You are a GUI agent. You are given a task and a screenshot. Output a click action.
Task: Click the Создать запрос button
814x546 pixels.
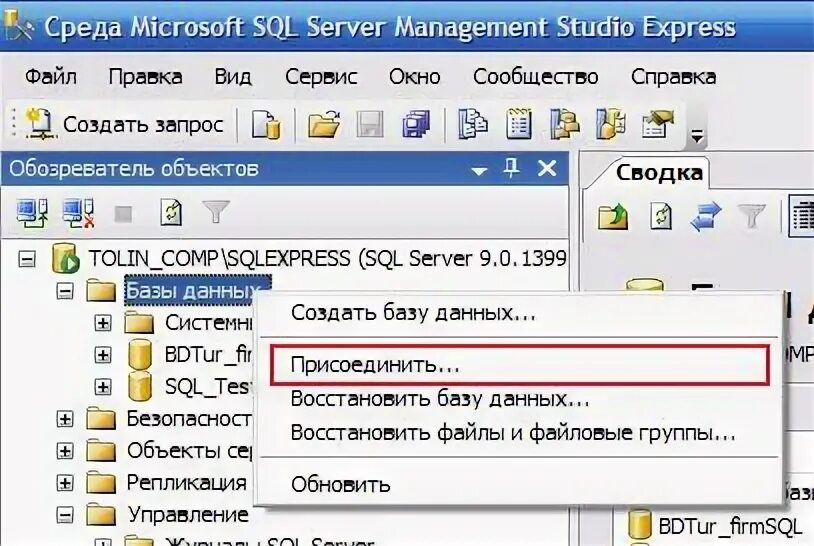(125, 124)
